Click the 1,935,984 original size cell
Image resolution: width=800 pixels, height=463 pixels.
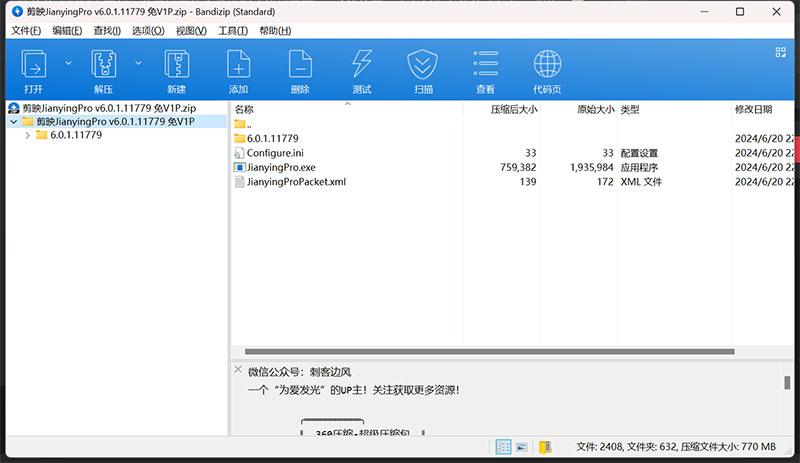point(592,167)
